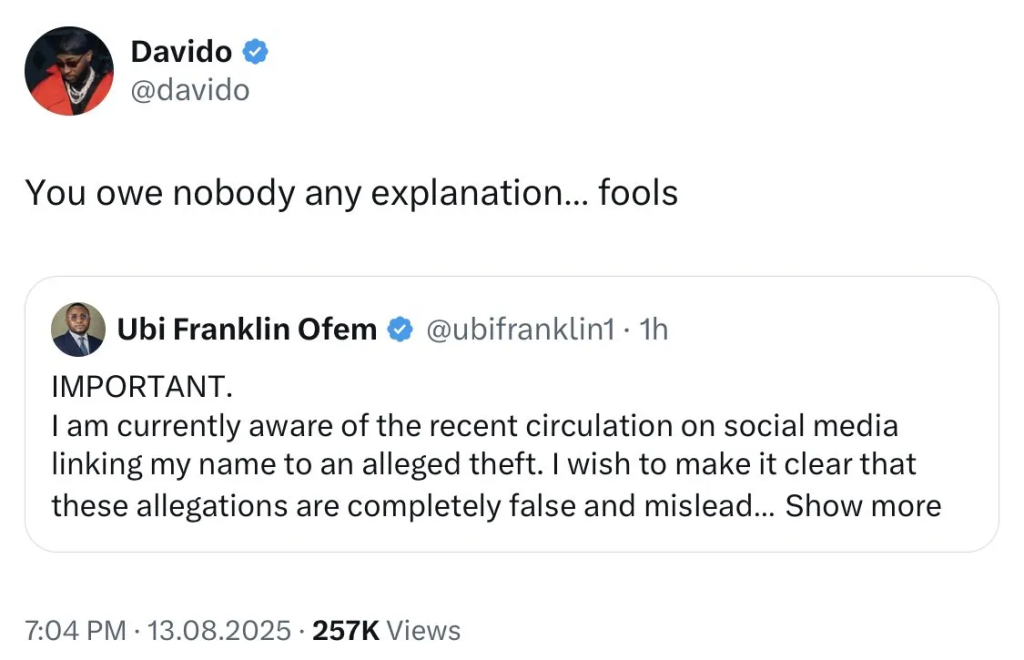Viewport: 1024px width, 660px height.
Task: Click the 1h timestamp on quoted post
Action: click(x=653, y=329)
